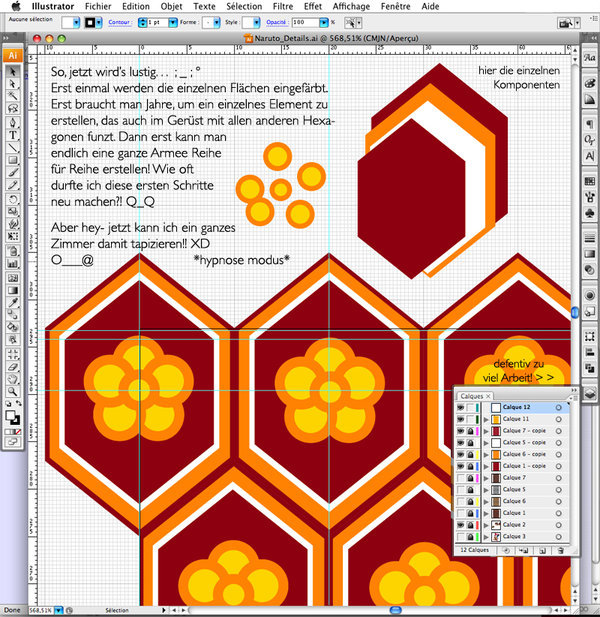Open the Edition menu
Viewport: 600px width, 617px height.
(136, 6)
